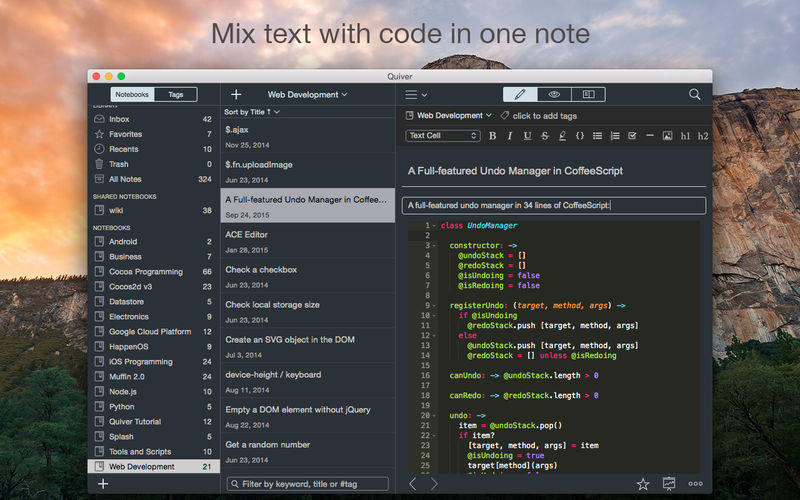Toggle bold formatting in the toolbar

492,136
